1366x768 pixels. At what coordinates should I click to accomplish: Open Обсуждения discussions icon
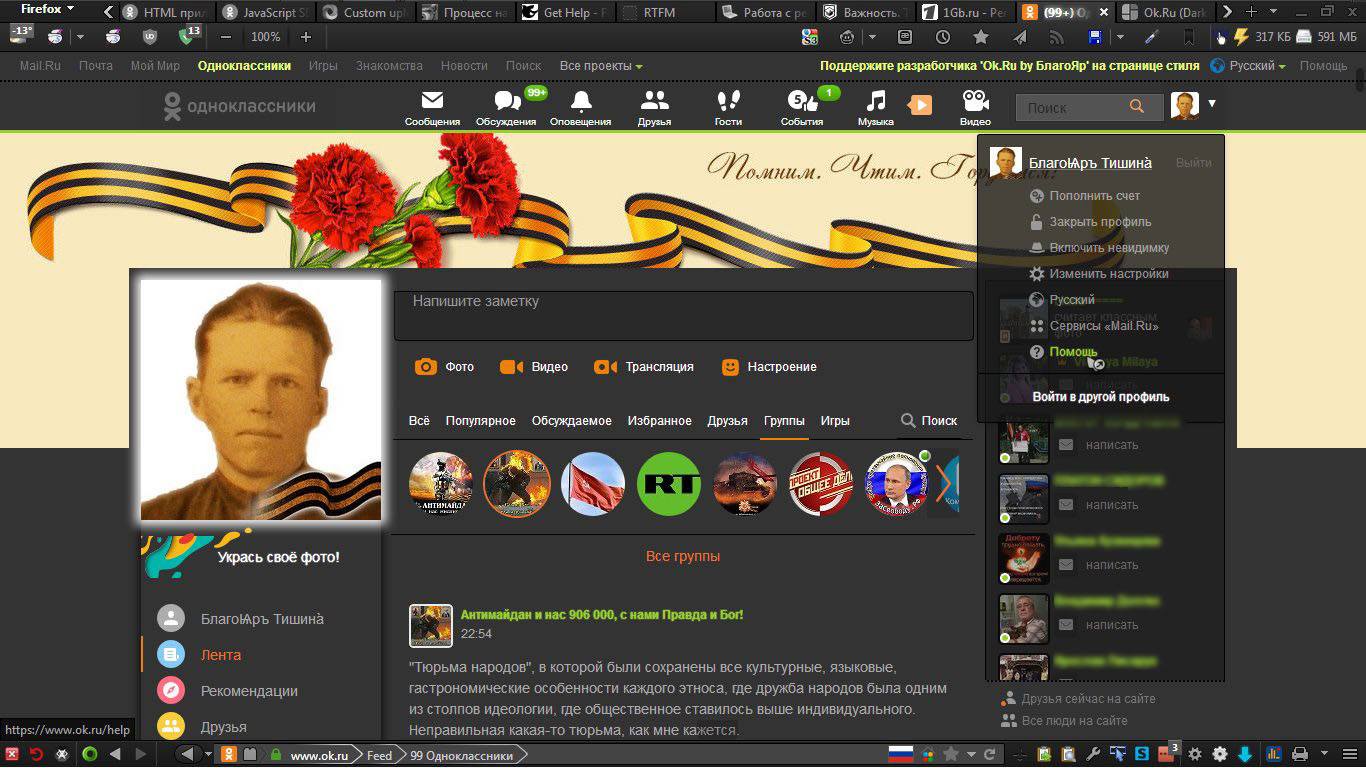507,102
